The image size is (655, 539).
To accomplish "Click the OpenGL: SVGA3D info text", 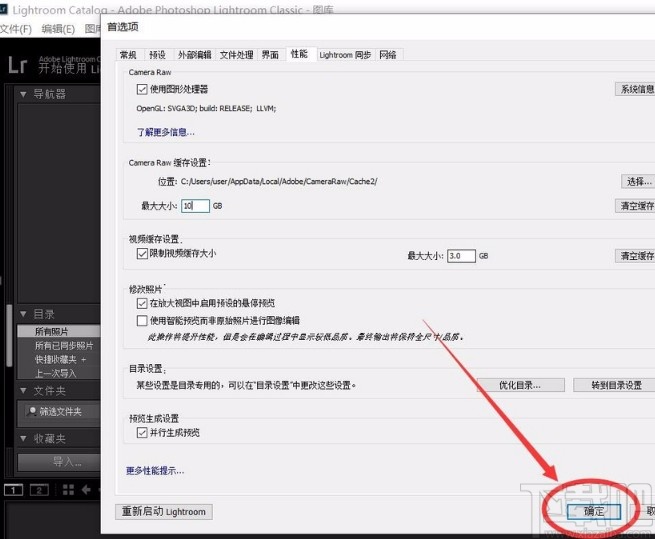I will pyautogui.click(x=206, y=108).
